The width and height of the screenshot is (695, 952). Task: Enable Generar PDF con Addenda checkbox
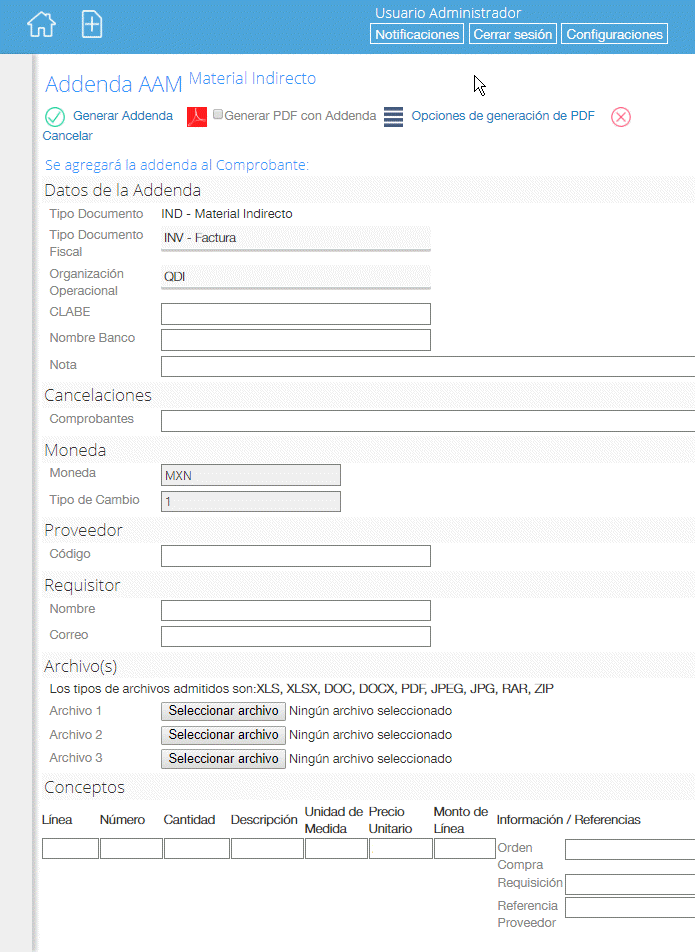[218, 114]
